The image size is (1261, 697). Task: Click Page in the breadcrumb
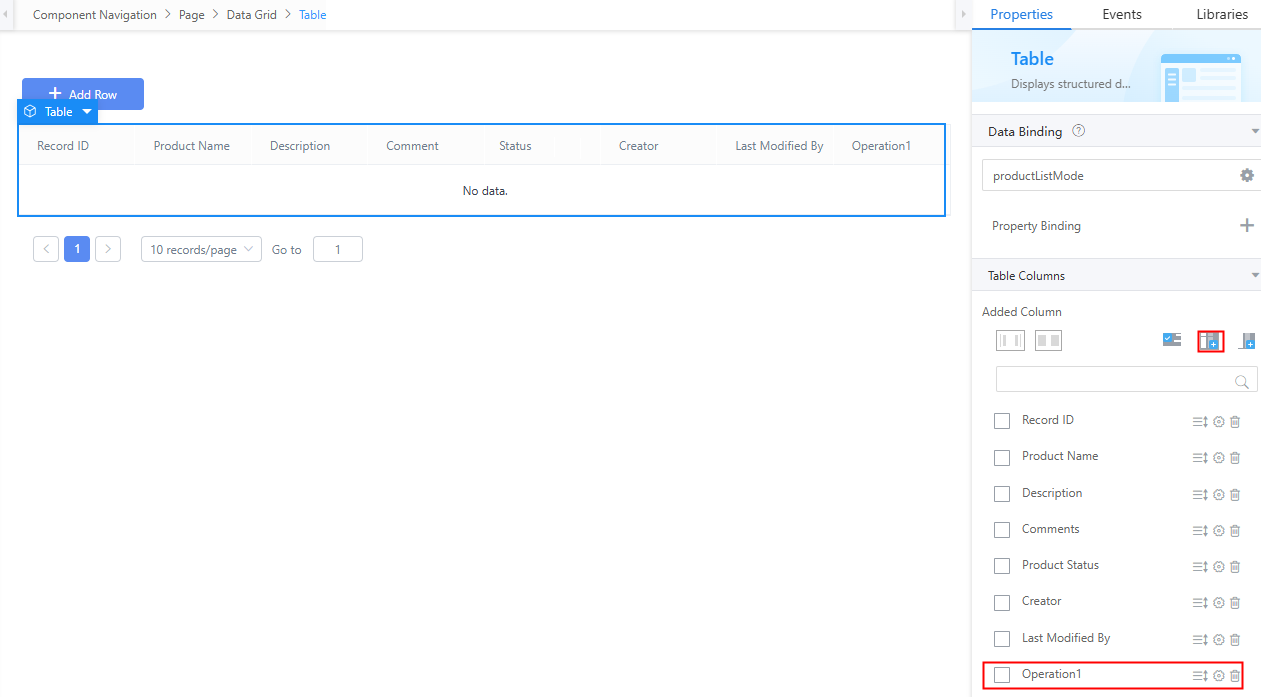pos(192,15)
